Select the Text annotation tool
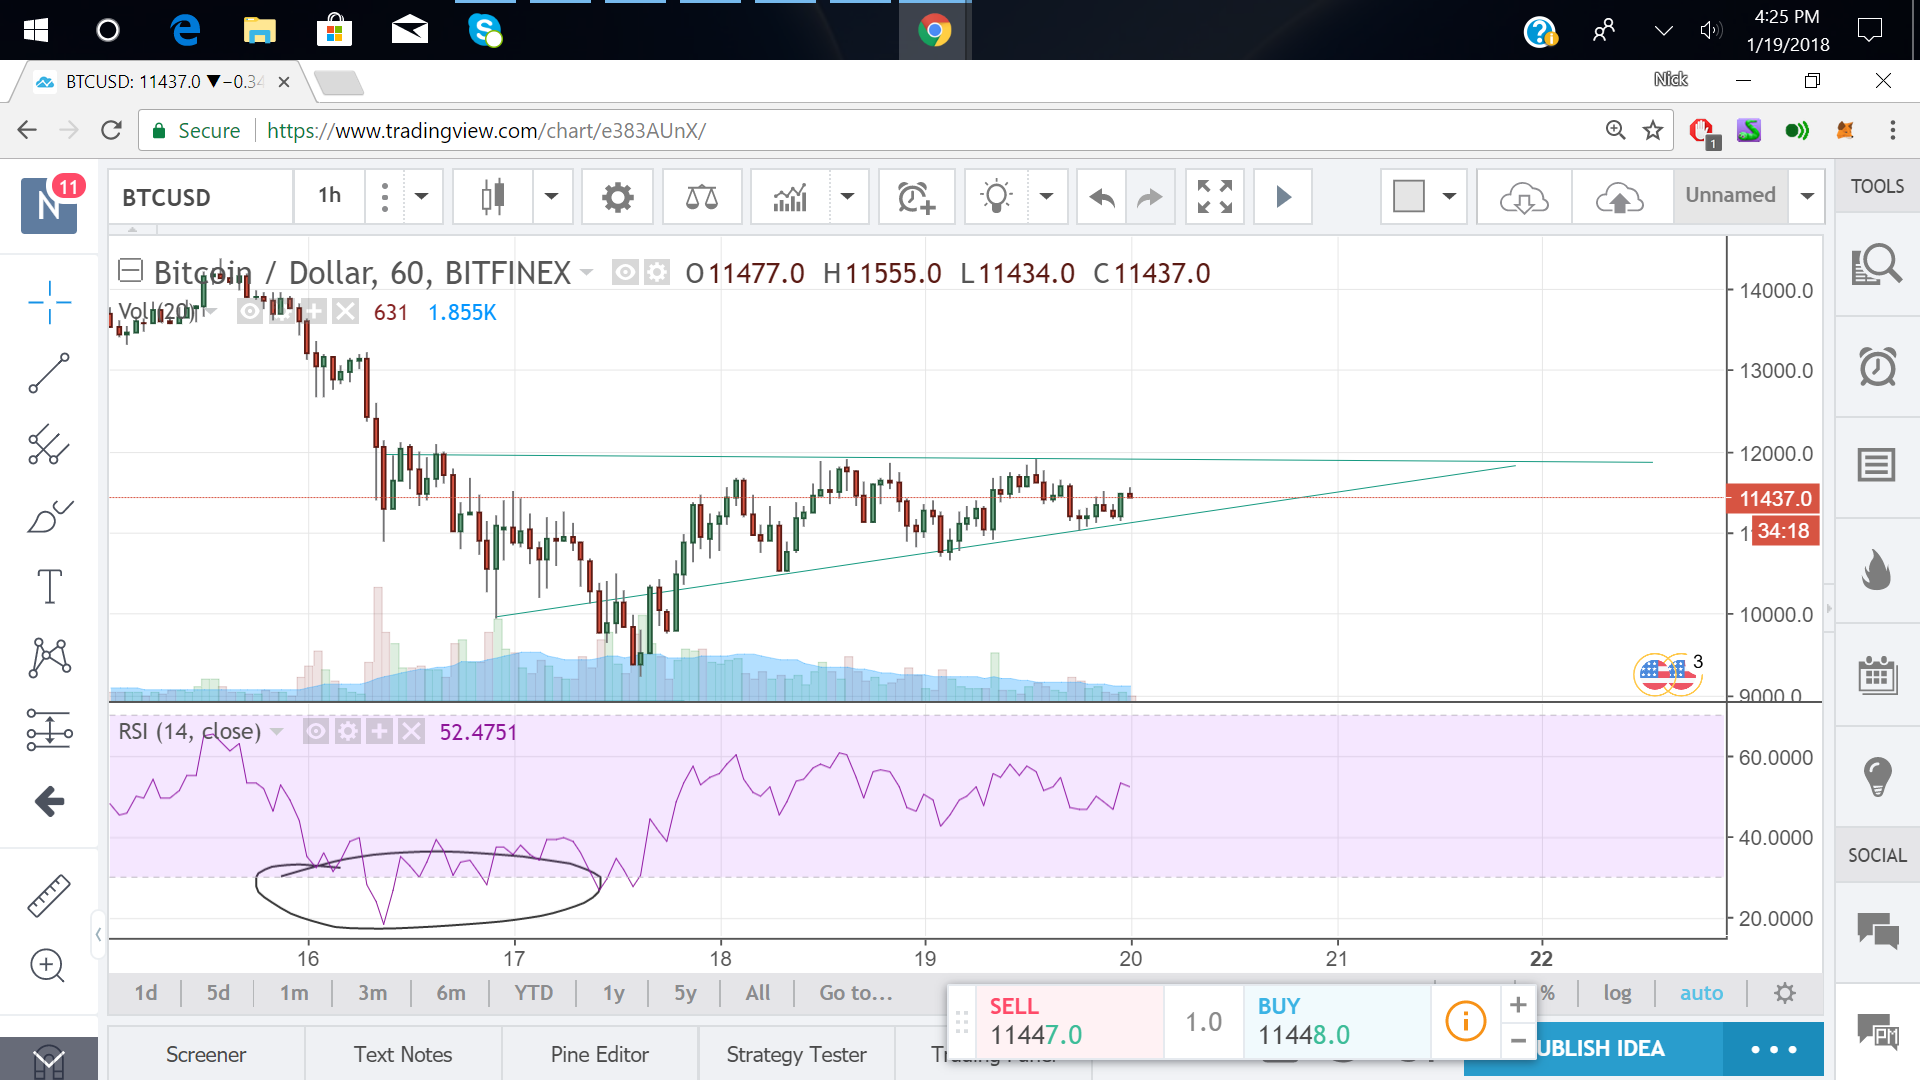Viewport: 1920px width, 1080px height. tap(49, 586)
